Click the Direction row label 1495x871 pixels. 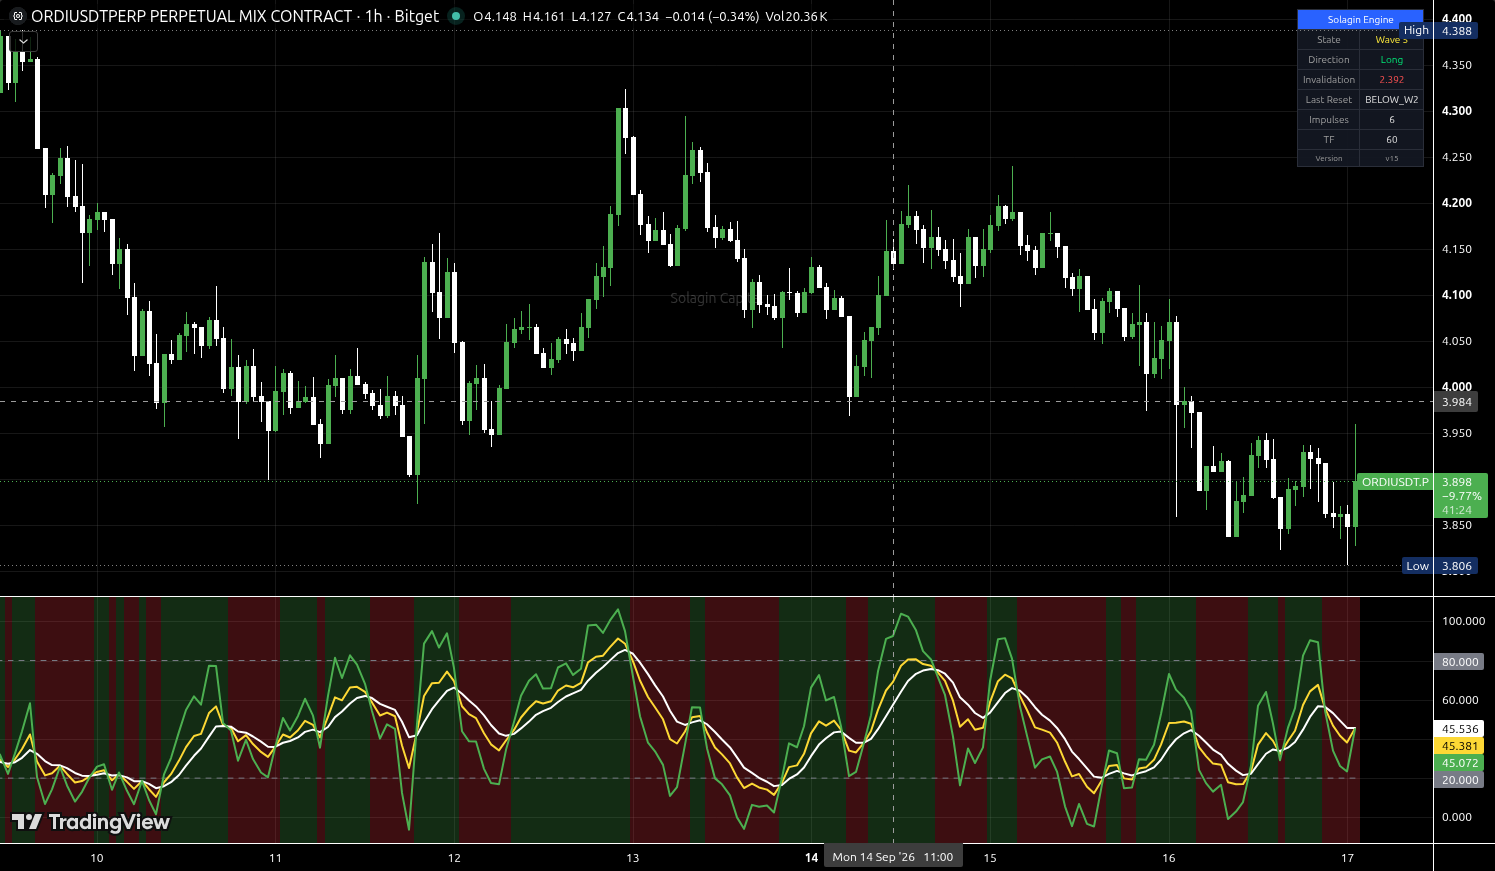1329,60
